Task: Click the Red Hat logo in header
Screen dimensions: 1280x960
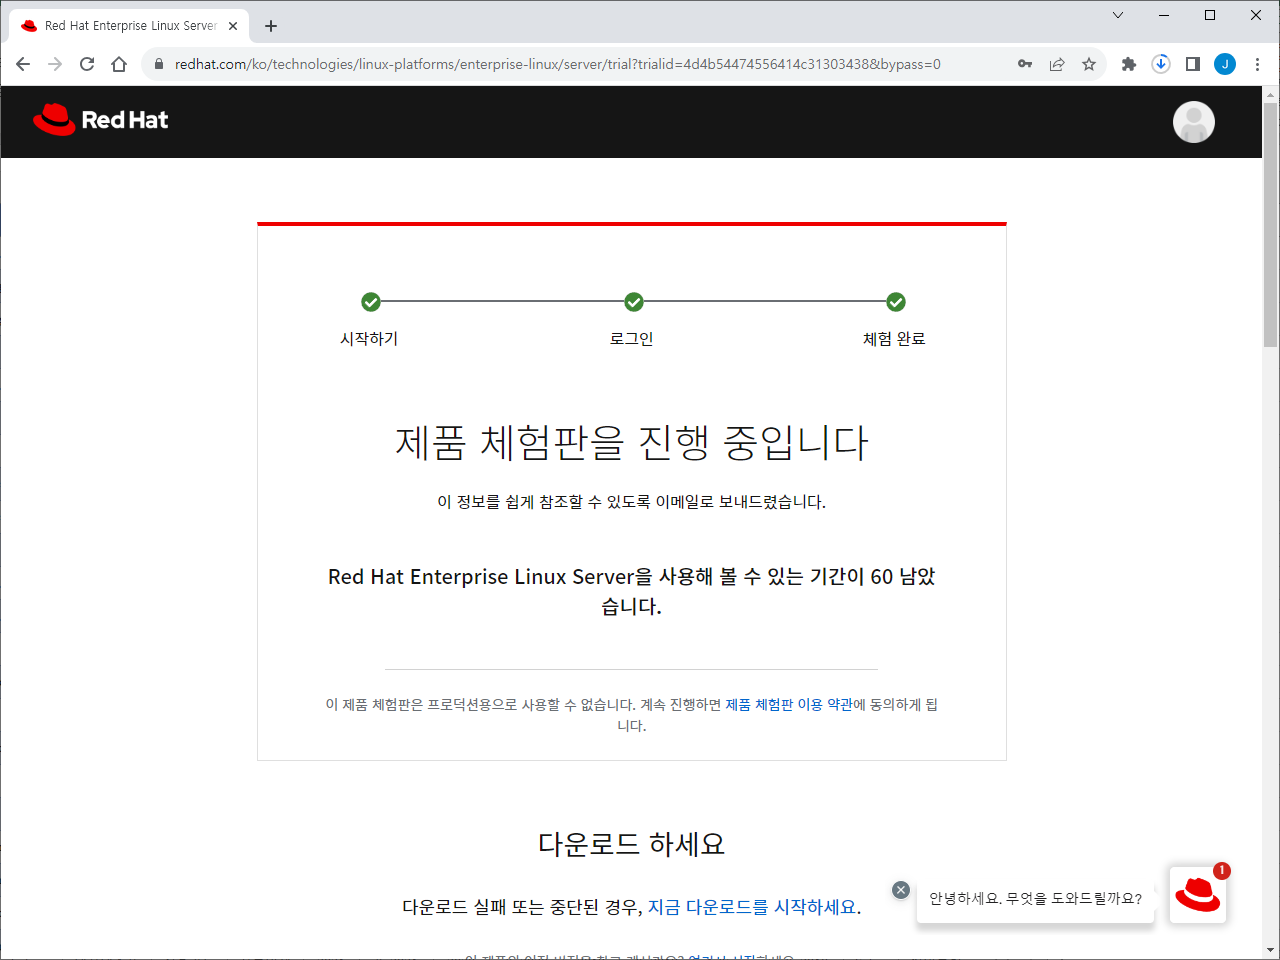Action: (100, 120)
